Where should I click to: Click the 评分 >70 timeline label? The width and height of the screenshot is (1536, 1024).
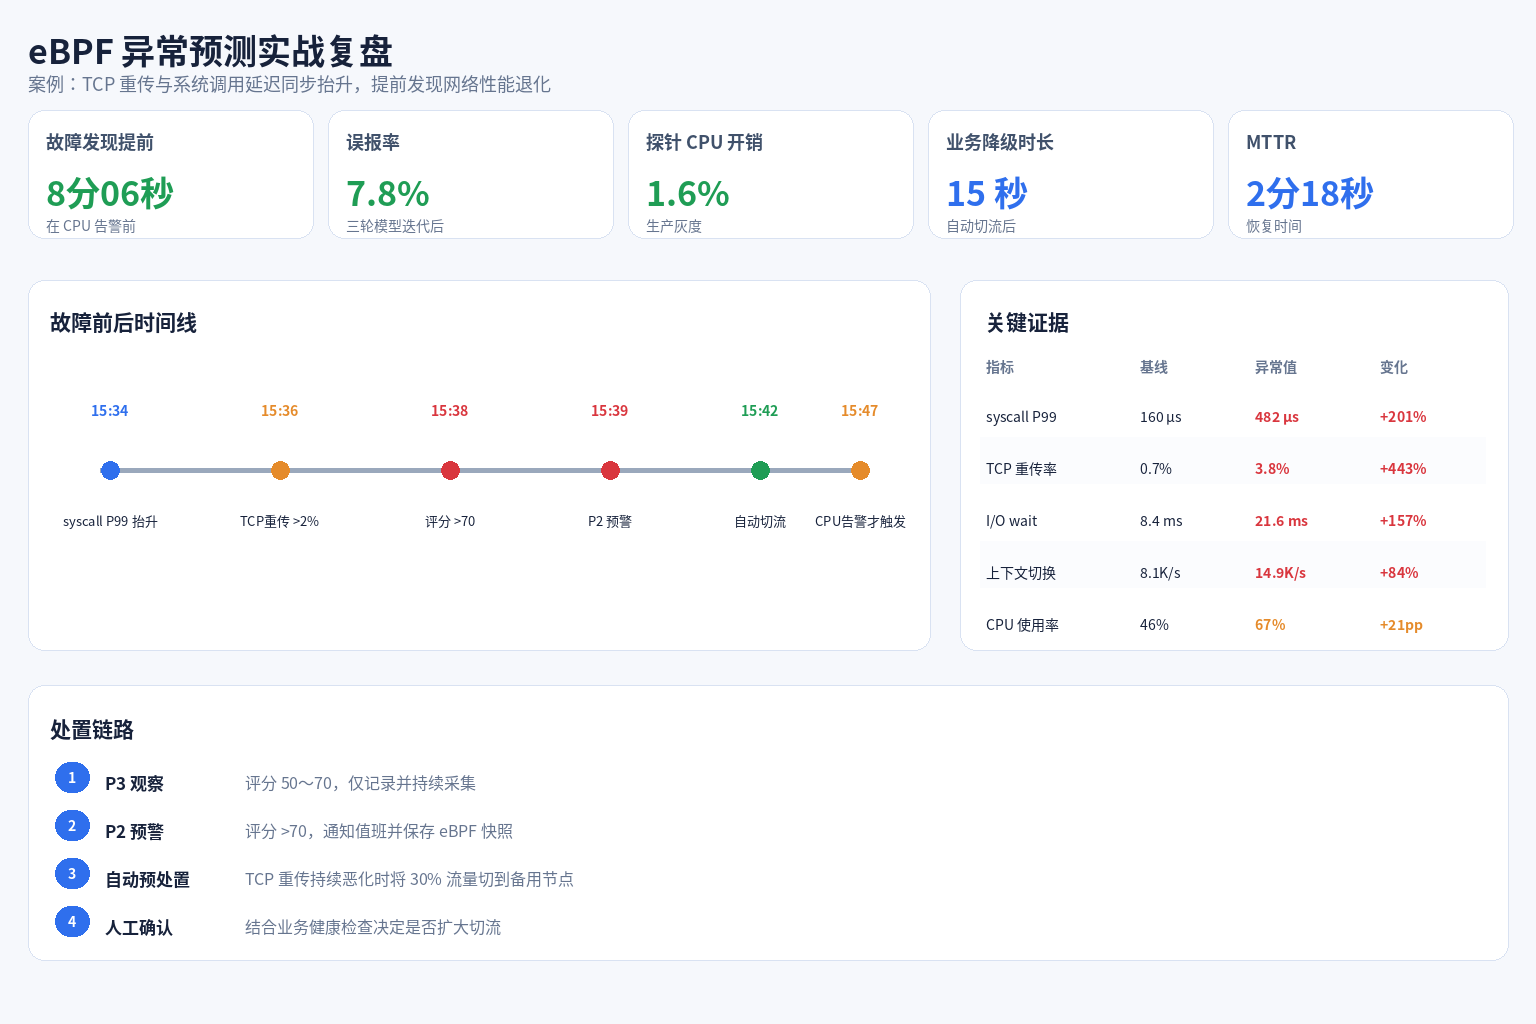(x=450, y=522)
